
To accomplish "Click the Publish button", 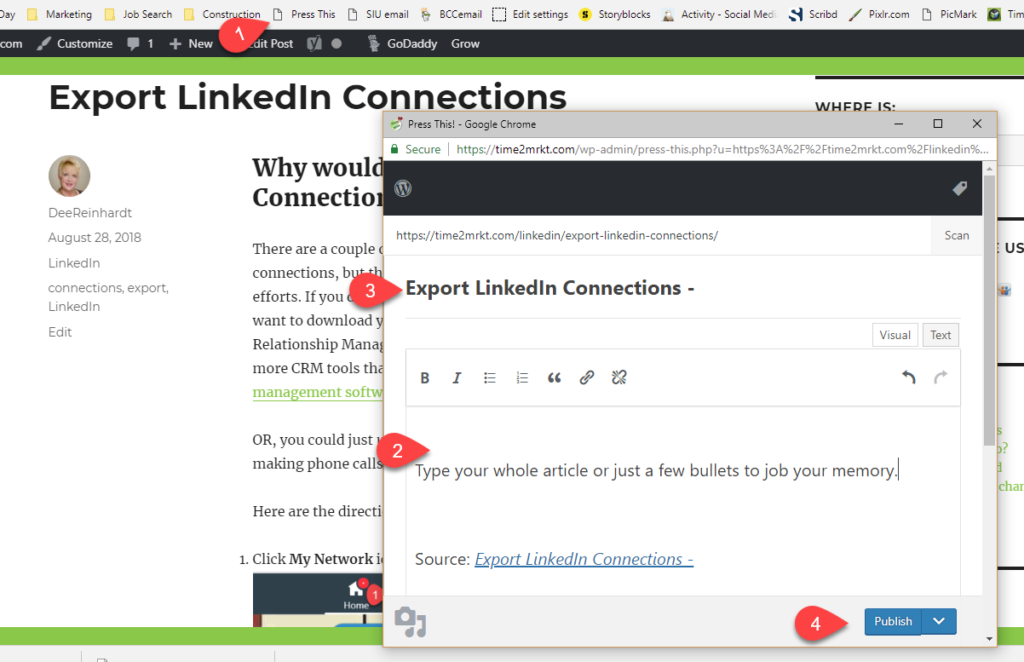I will click(893, 622).
